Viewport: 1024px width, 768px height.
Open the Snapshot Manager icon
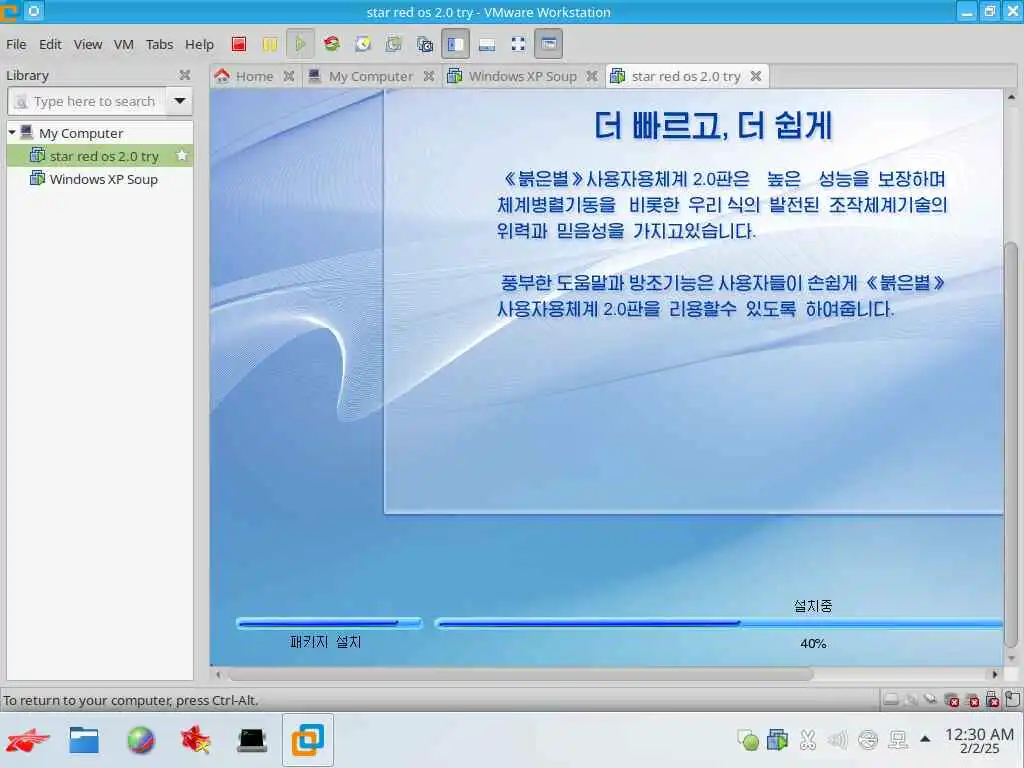tap(424, 44)
